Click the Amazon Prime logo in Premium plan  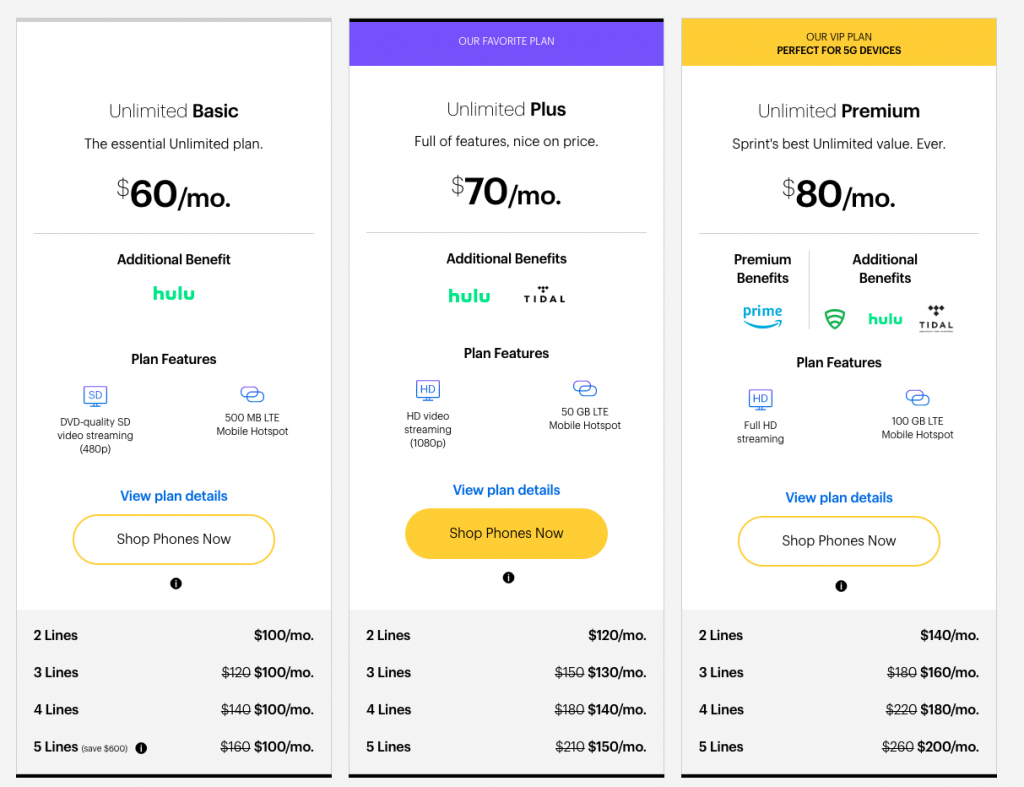pos(762,316)
